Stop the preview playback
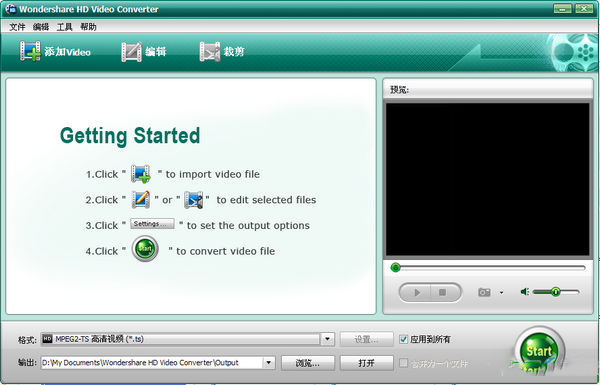This screenshot has height=385, width=600. pyautogui.click(x=443, y=293)
